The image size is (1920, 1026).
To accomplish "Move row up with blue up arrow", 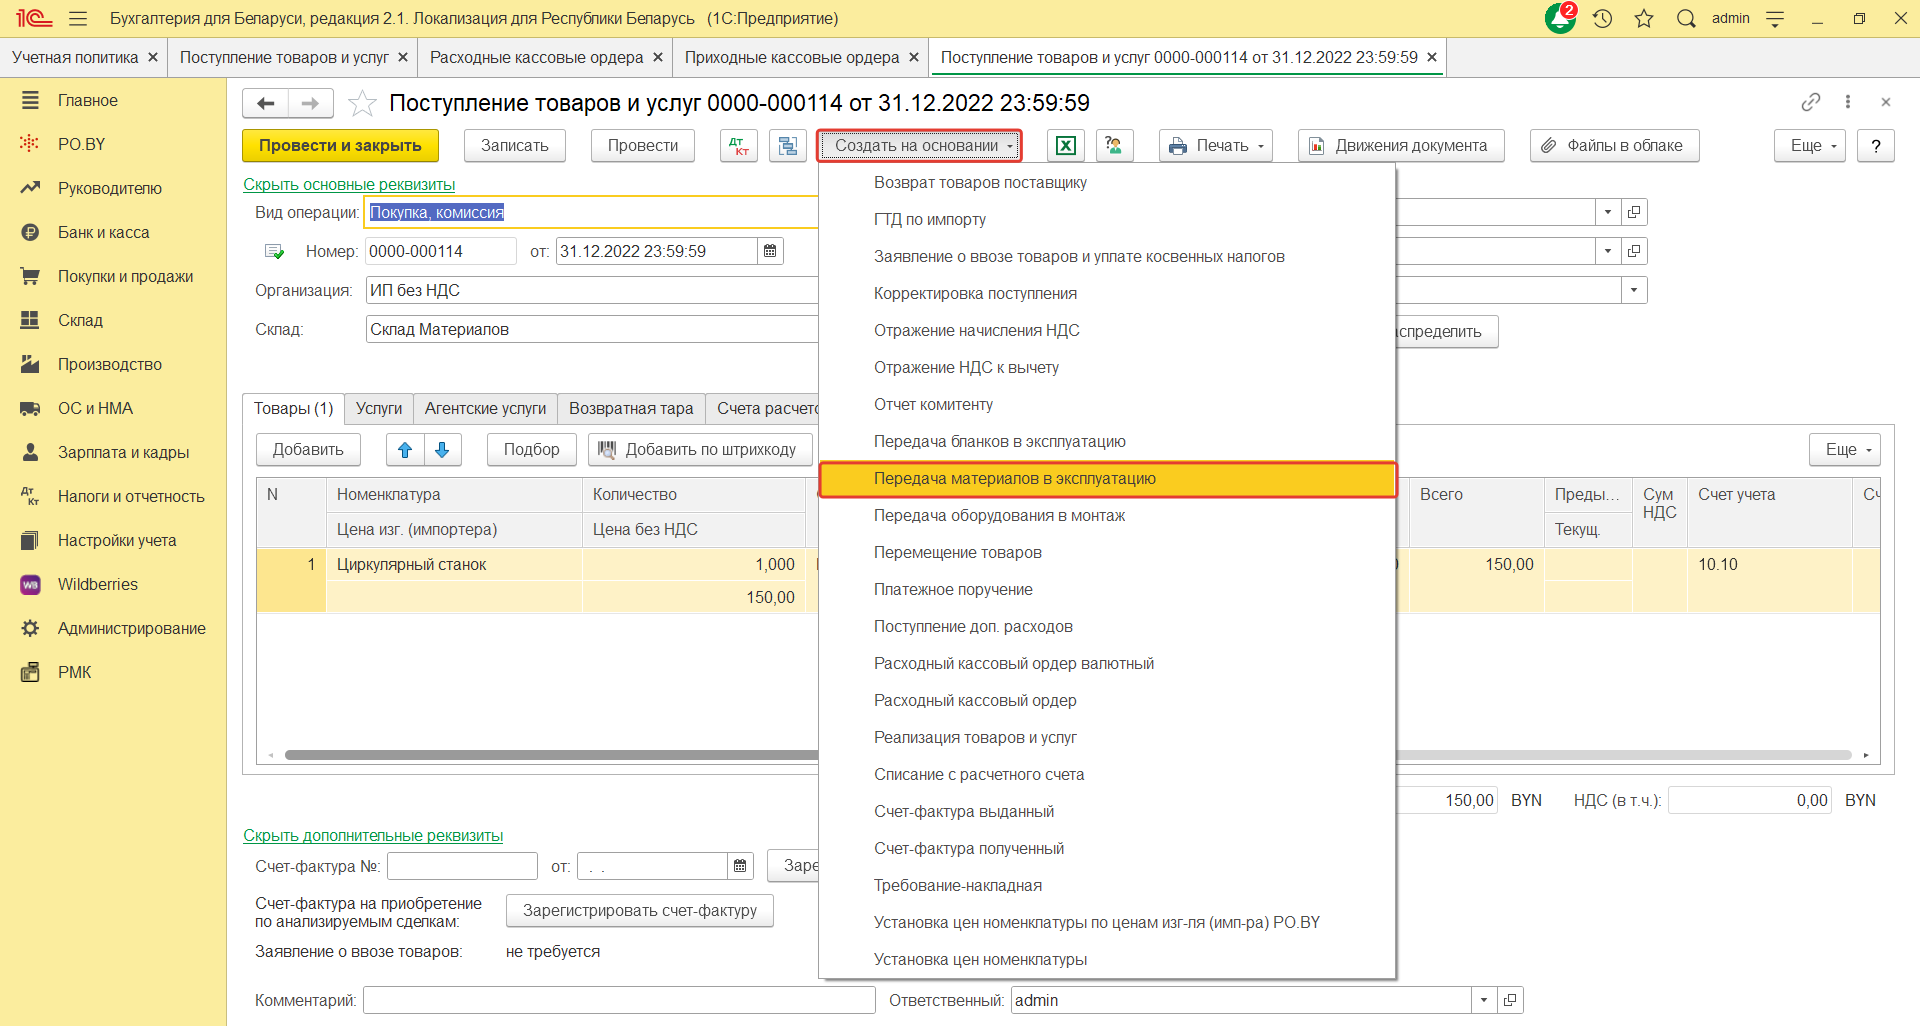I will click(x=405, y=450).
